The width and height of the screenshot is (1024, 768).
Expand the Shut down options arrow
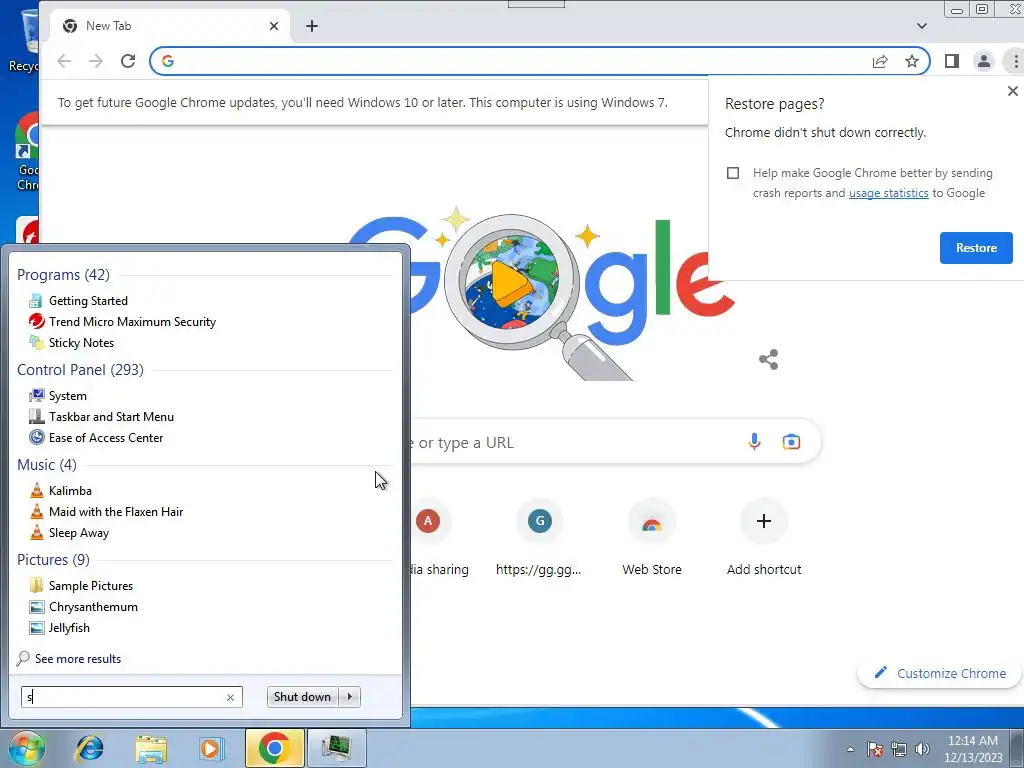[x=350, y=697]
